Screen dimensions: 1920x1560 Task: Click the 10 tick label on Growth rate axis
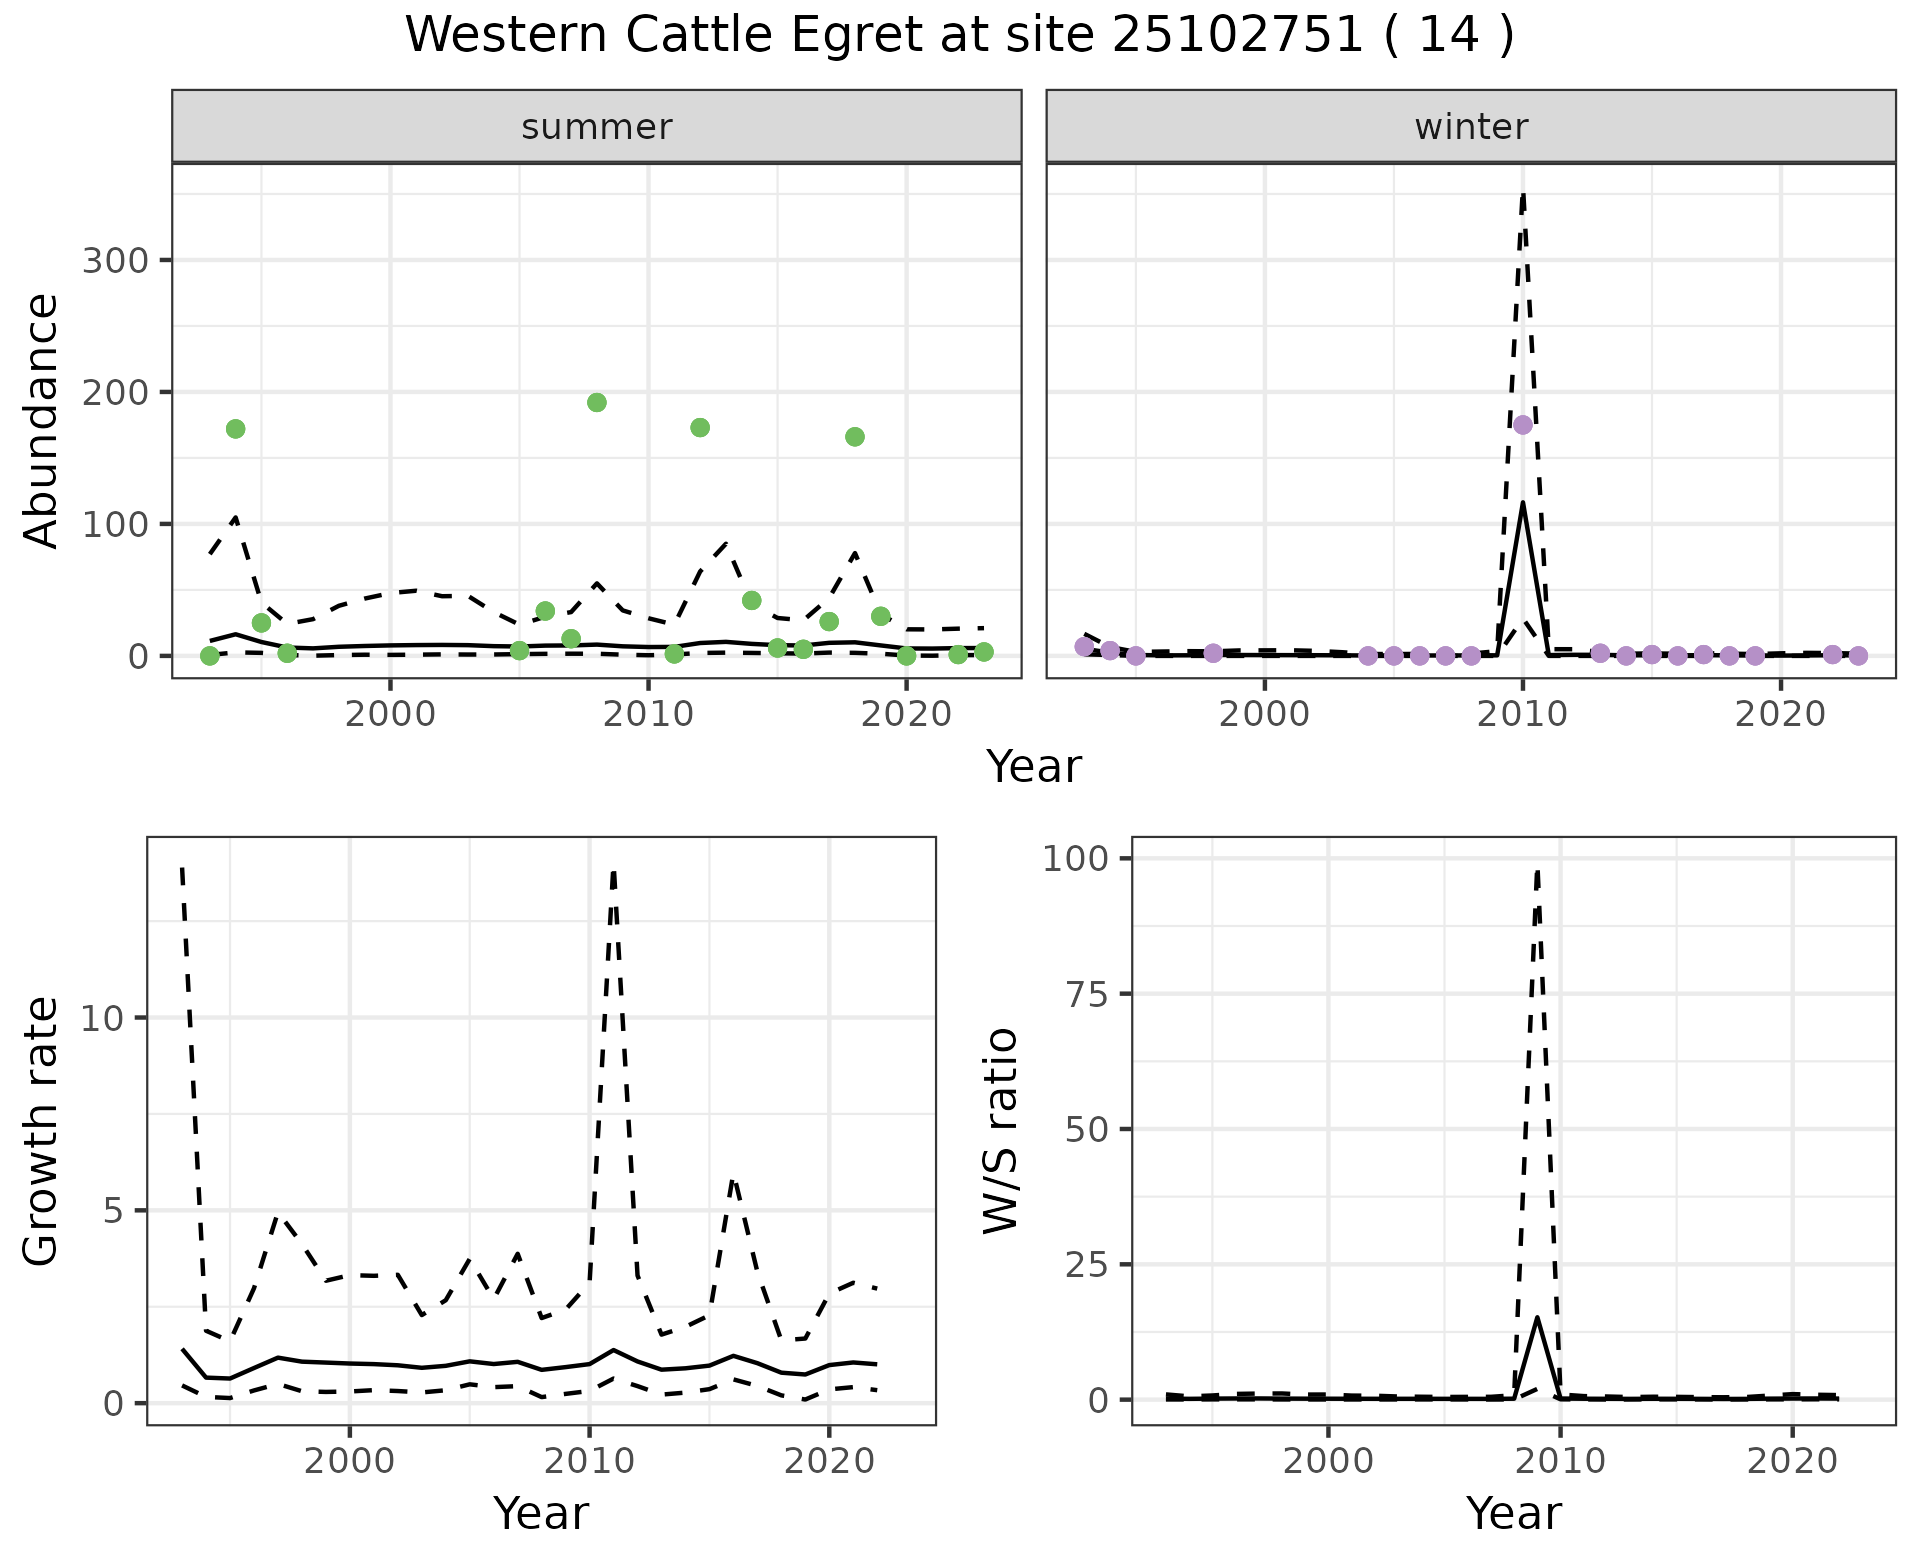point(103,1019)
